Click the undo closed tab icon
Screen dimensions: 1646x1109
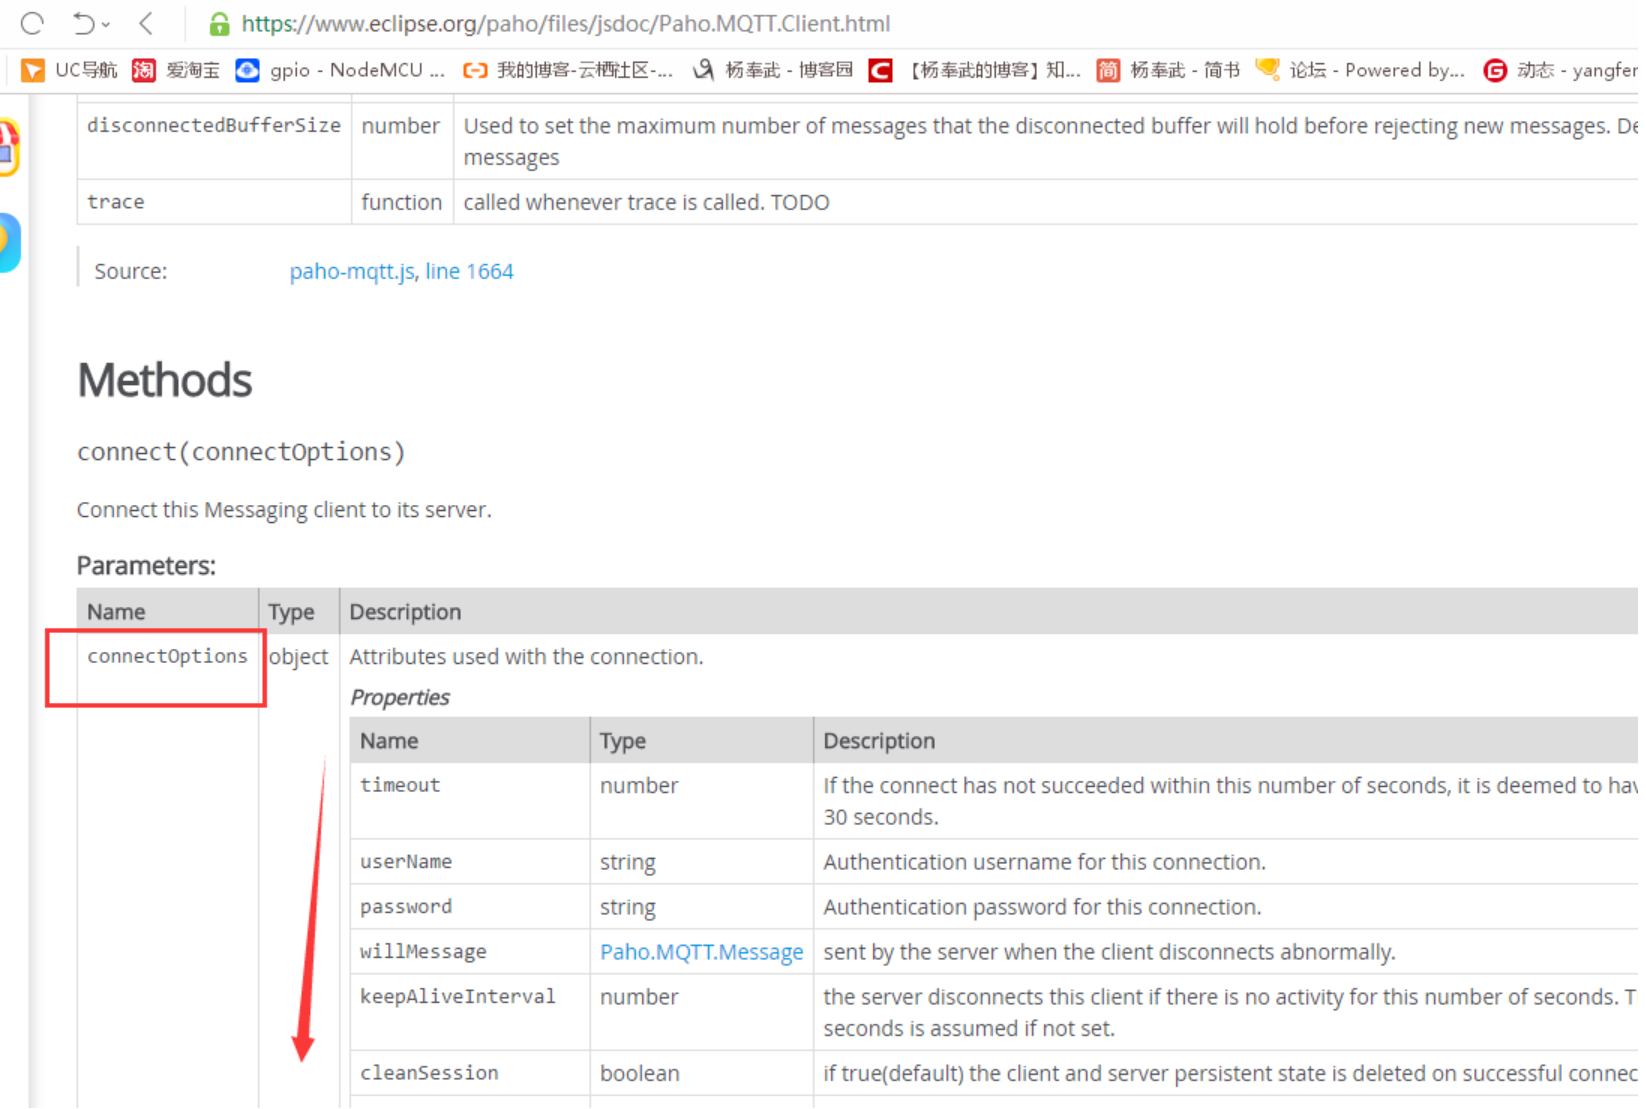click(83, 23)
